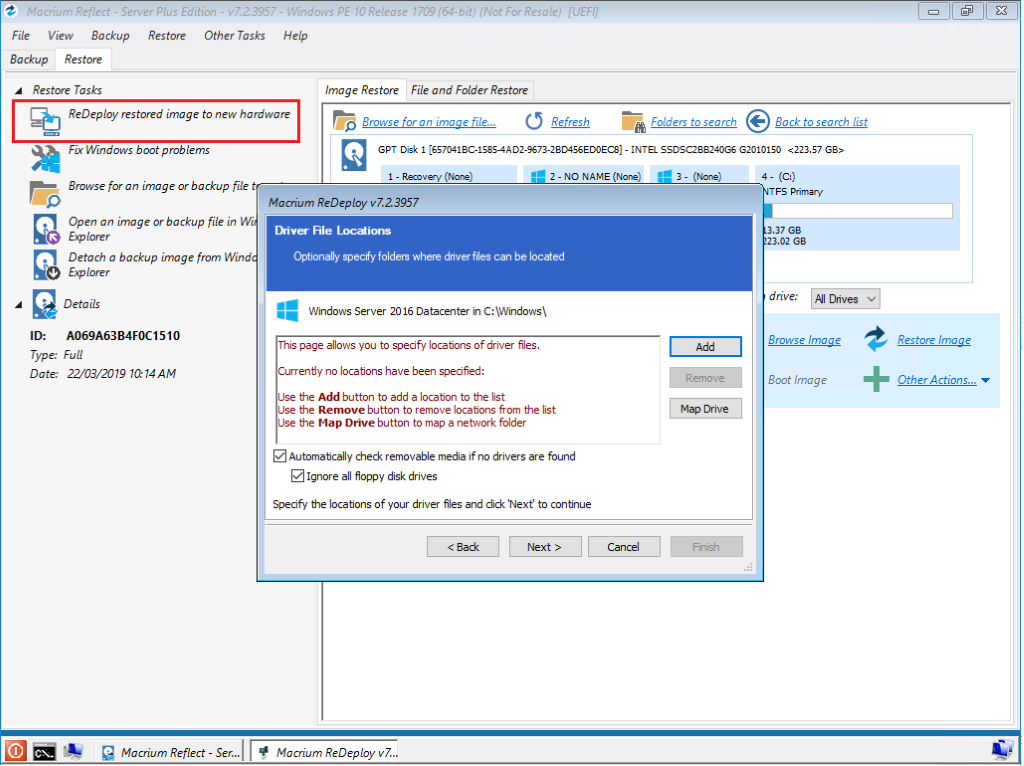Click the ReDeploy restored image icon
This screenshot has width=1024, height=766.
pos(45,121)
